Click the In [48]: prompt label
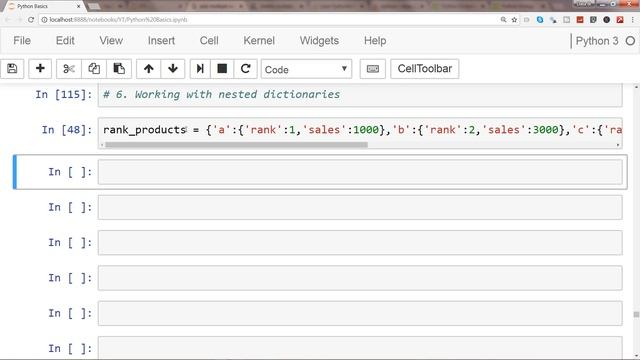 pos(67,130)
